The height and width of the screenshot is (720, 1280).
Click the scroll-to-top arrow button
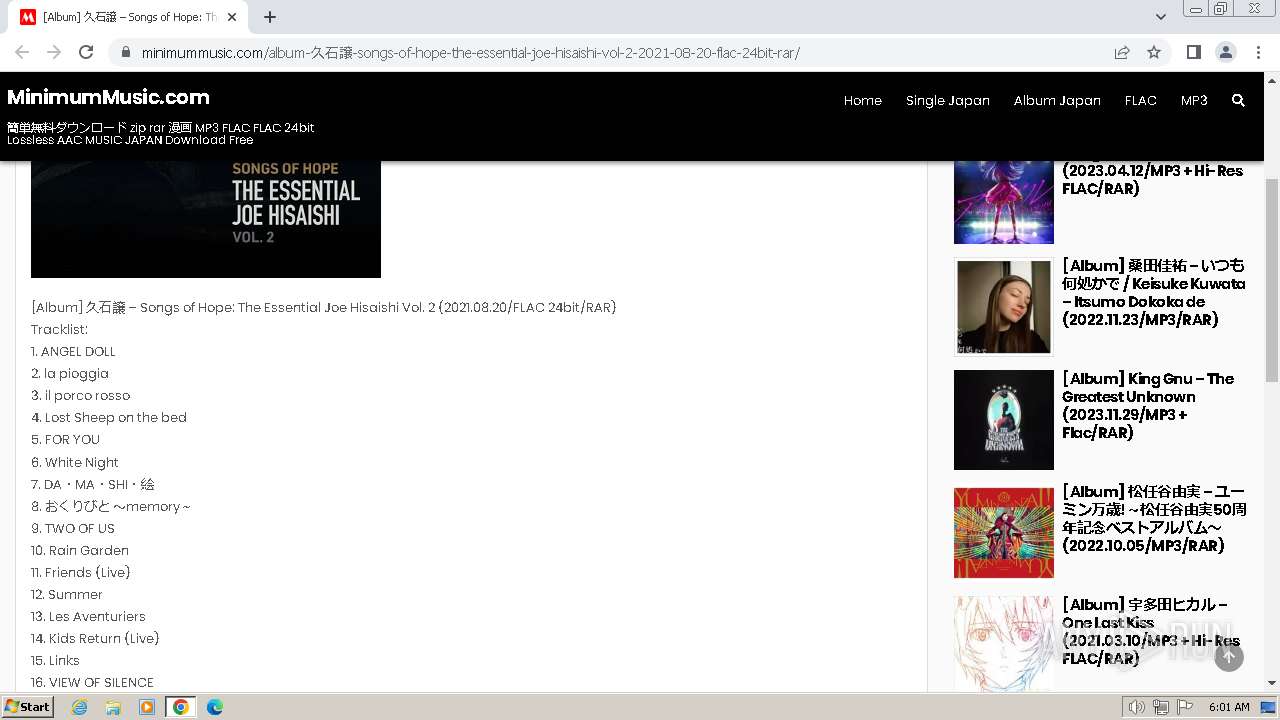click(x=1229, y=656)
